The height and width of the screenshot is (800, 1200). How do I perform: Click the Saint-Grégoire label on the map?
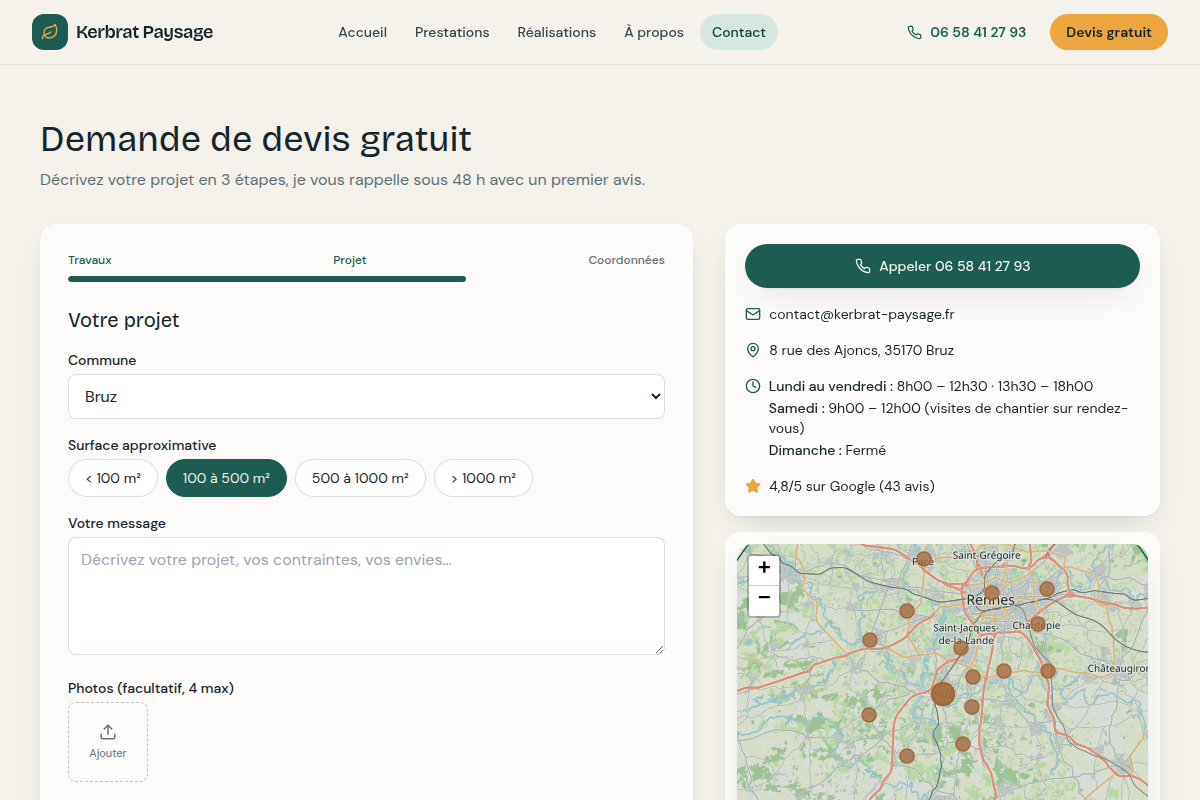tap(987, 554)
